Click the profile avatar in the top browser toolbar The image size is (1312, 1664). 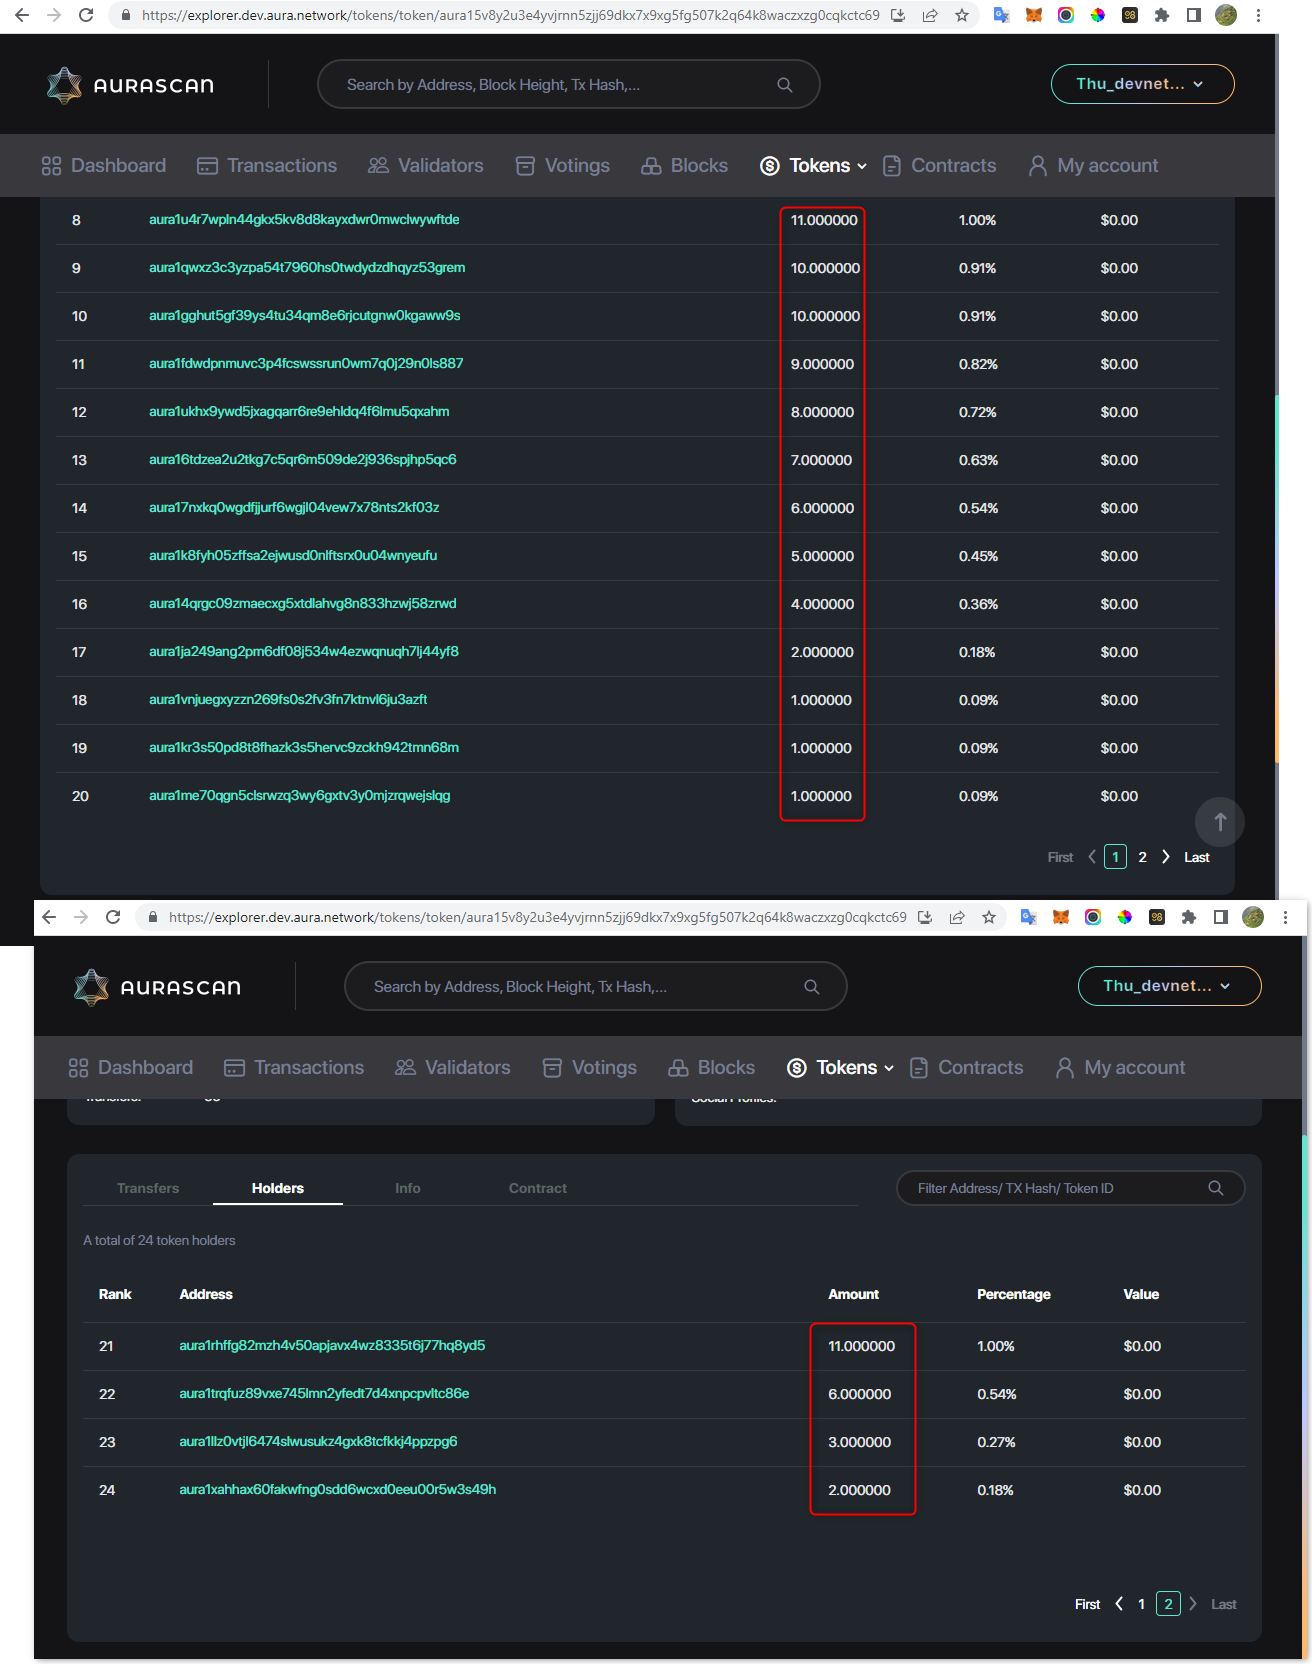pyautogui.click(x=1226, y=15)
